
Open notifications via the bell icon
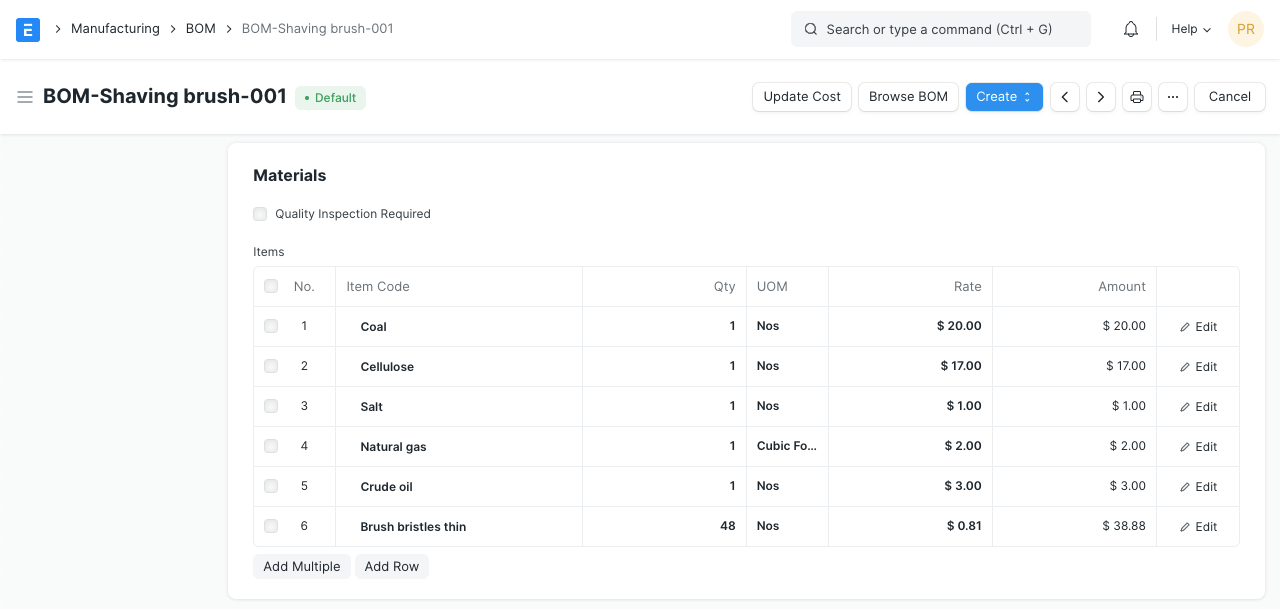(x=1130, y=29)
